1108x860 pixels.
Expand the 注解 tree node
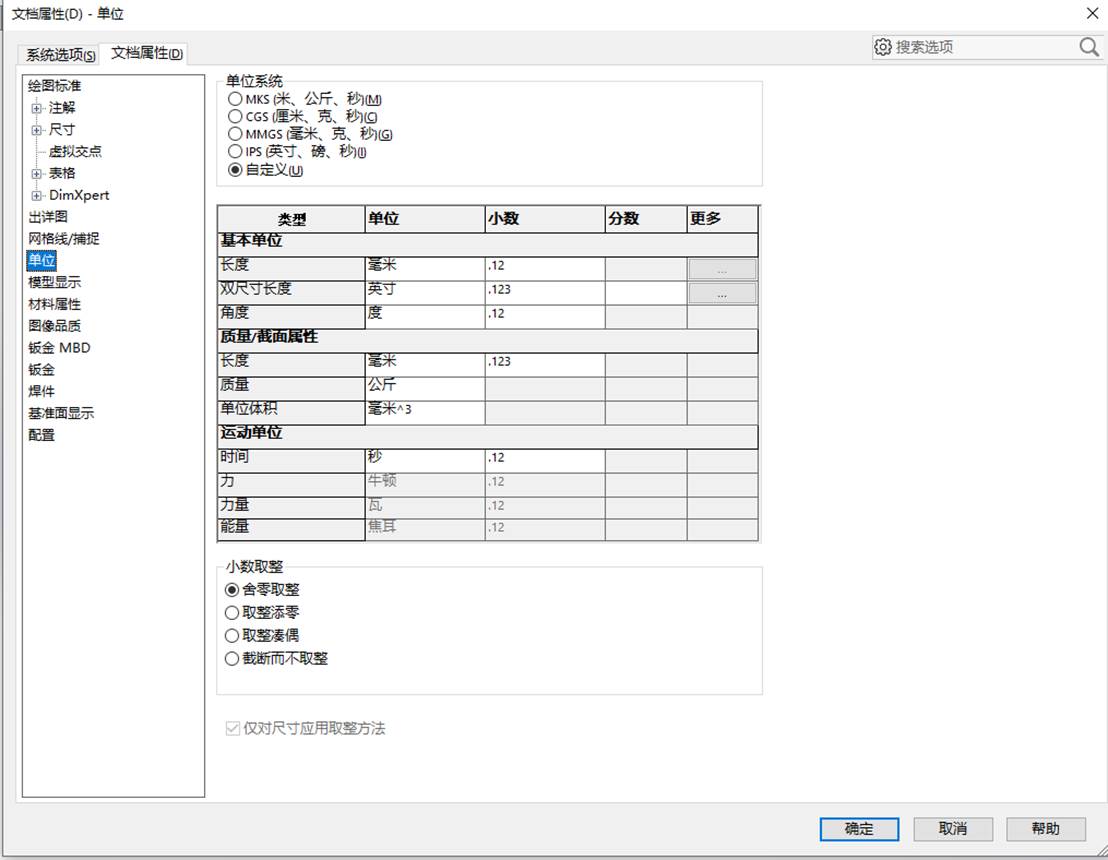click(37, 108)
